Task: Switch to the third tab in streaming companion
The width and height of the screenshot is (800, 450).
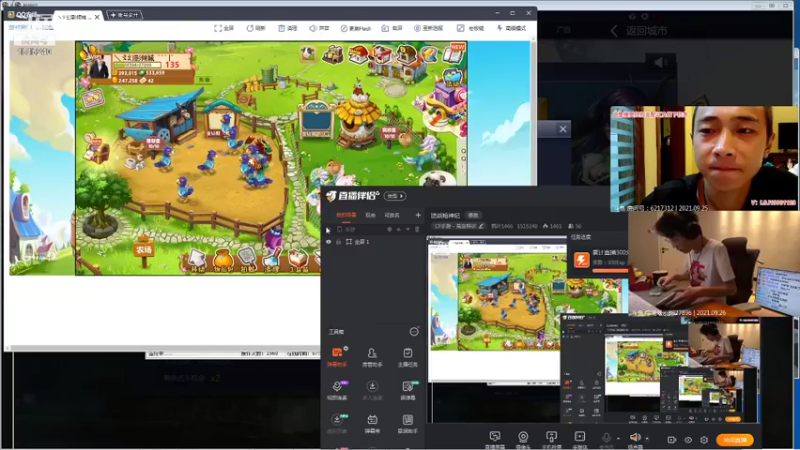Action: [392, 215]
